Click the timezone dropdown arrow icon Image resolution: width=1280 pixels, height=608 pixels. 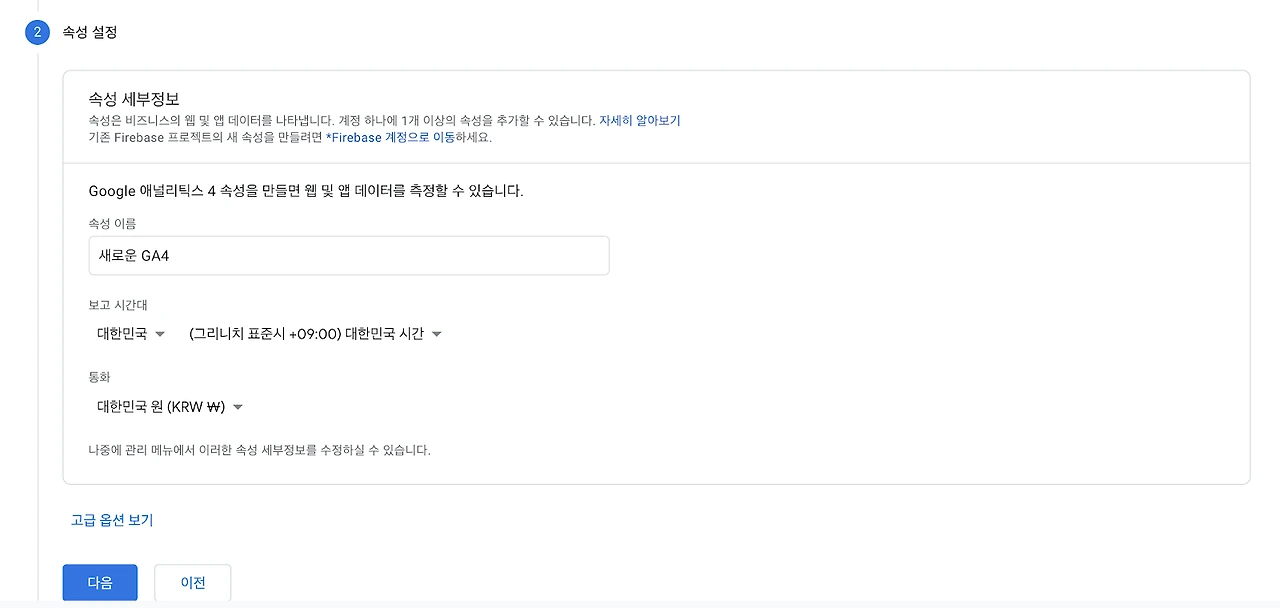pos(436,334)
